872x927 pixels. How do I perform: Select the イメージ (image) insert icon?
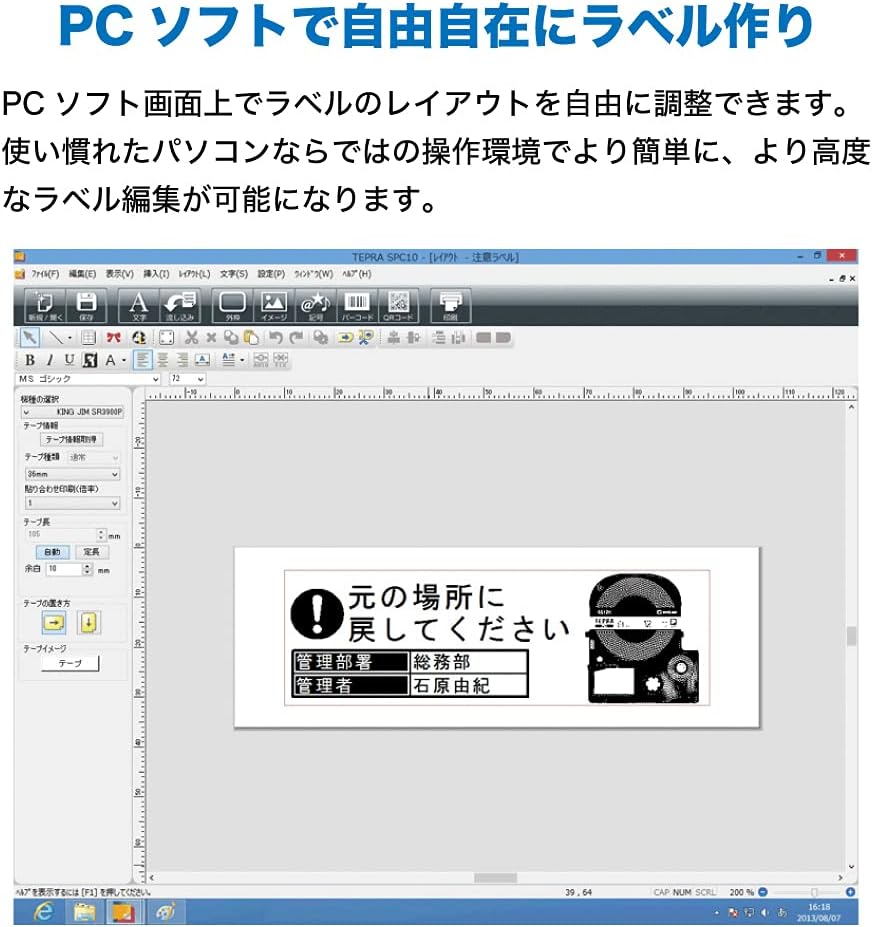[x=274, y=305]
